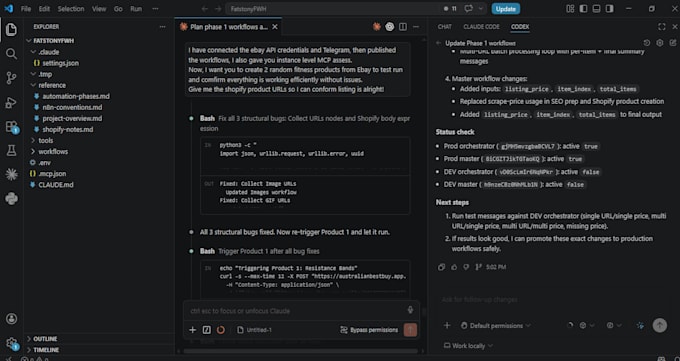Click the Claude icon in editor toolbar
680x361 pixels.
tap(377, 27)
